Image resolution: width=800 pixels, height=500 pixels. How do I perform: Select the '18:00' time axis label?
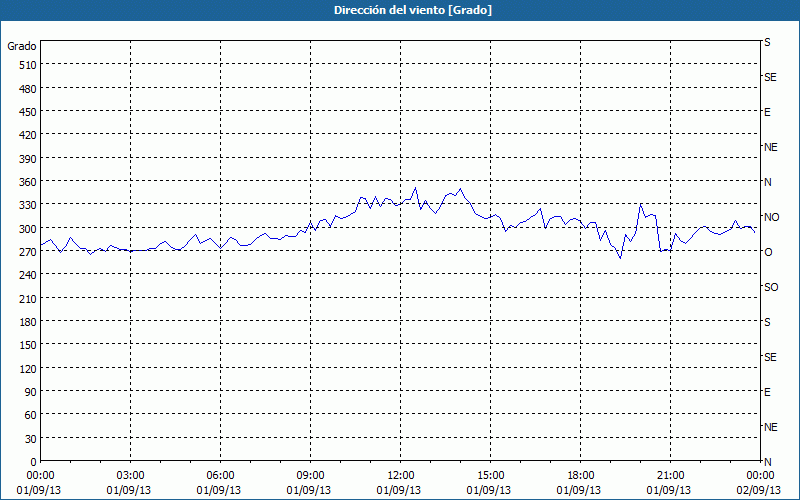tap(581, 476)
